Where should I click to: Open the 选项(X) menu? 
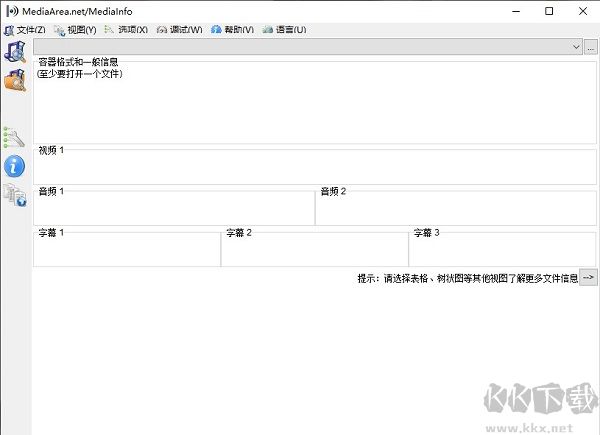(126, 30)
